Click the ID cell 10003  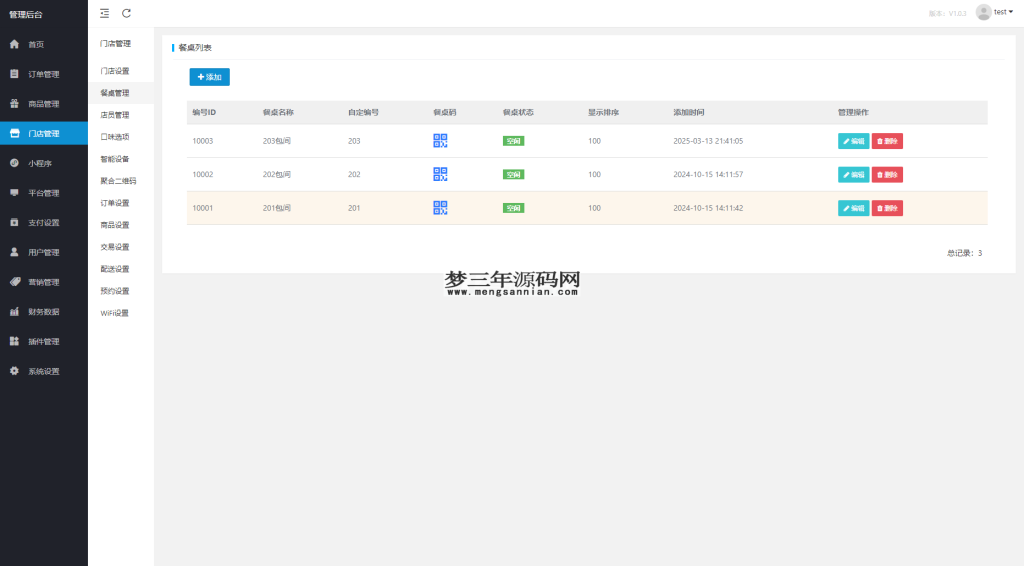click(x=202, y=141)
